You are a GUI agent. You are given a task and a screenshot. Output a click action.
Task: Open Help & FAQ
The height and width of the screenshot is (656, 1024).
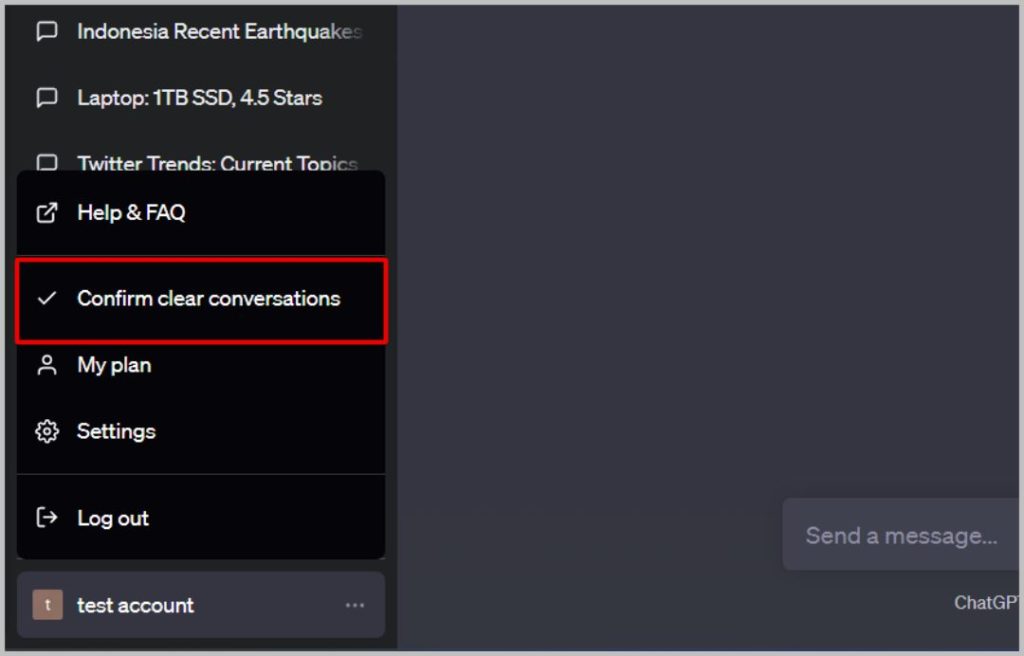(200, 212)
